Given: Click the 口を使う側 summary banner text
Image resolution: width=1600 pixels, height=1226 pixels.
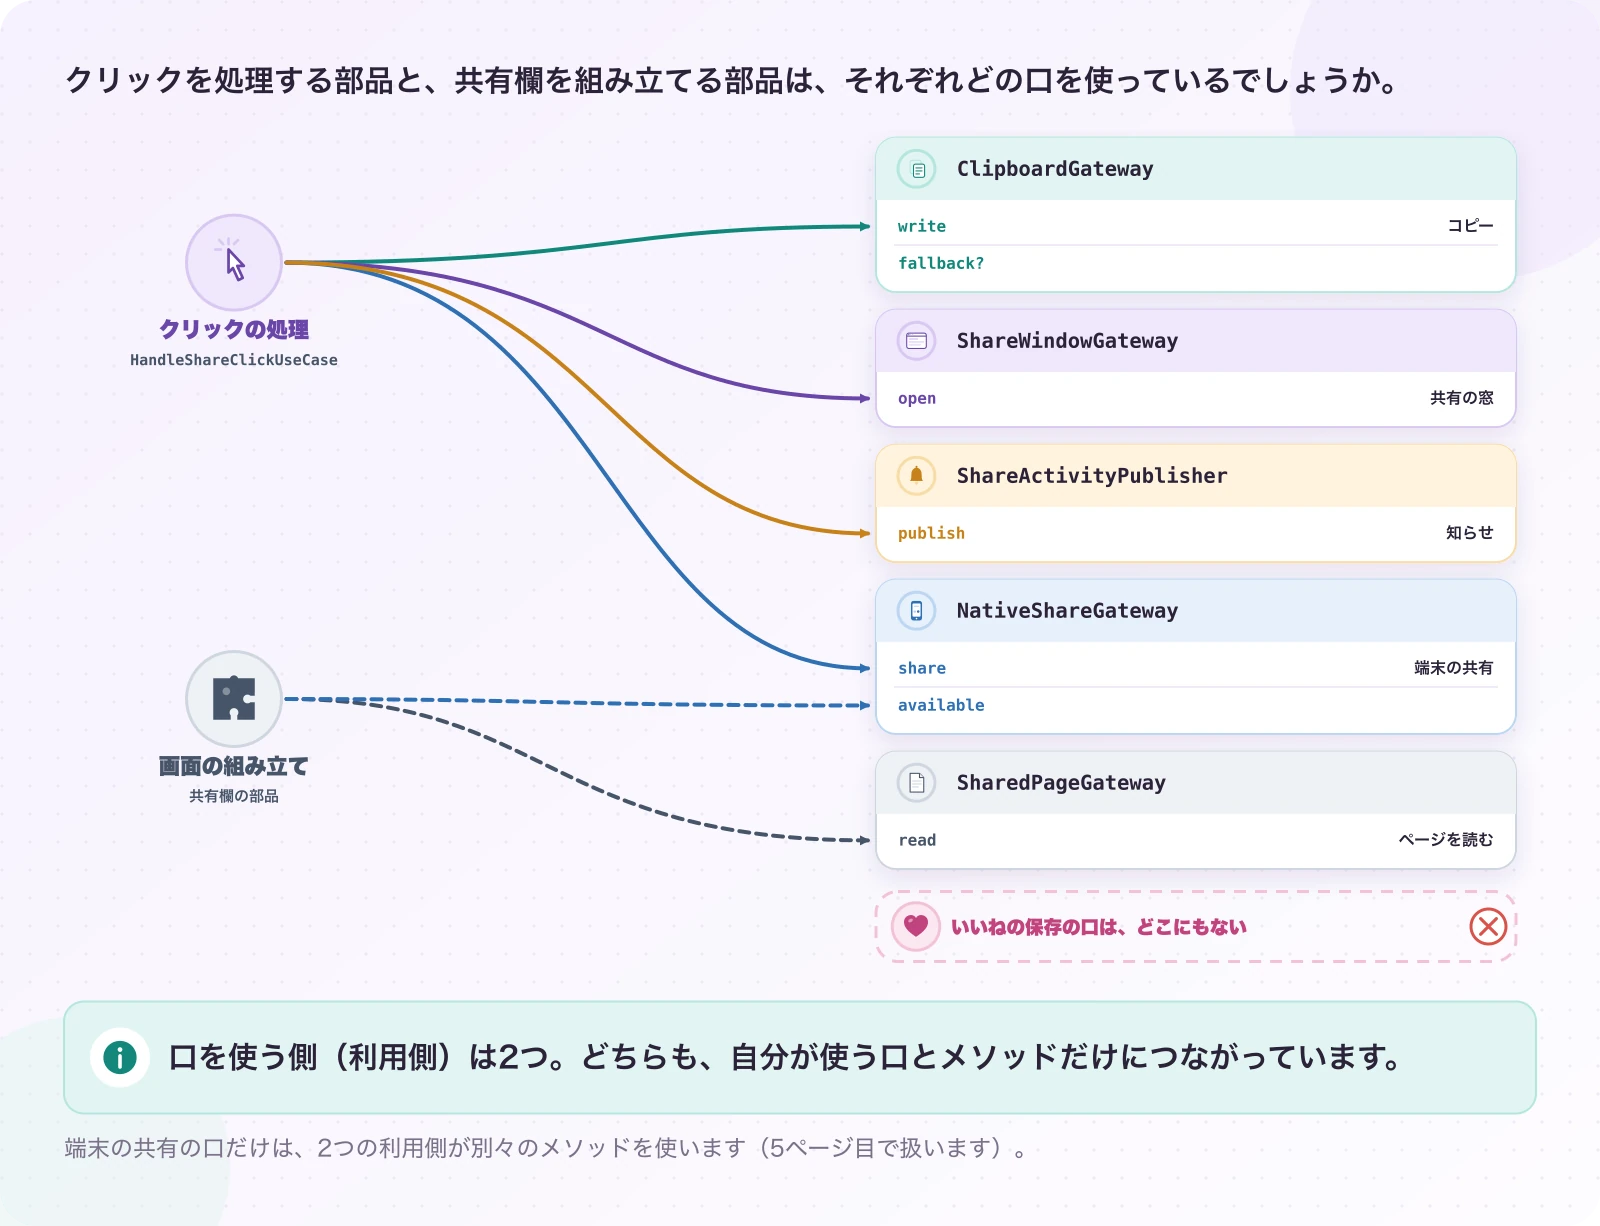Looking at the screenshot, I should [x=786, y=1057].
